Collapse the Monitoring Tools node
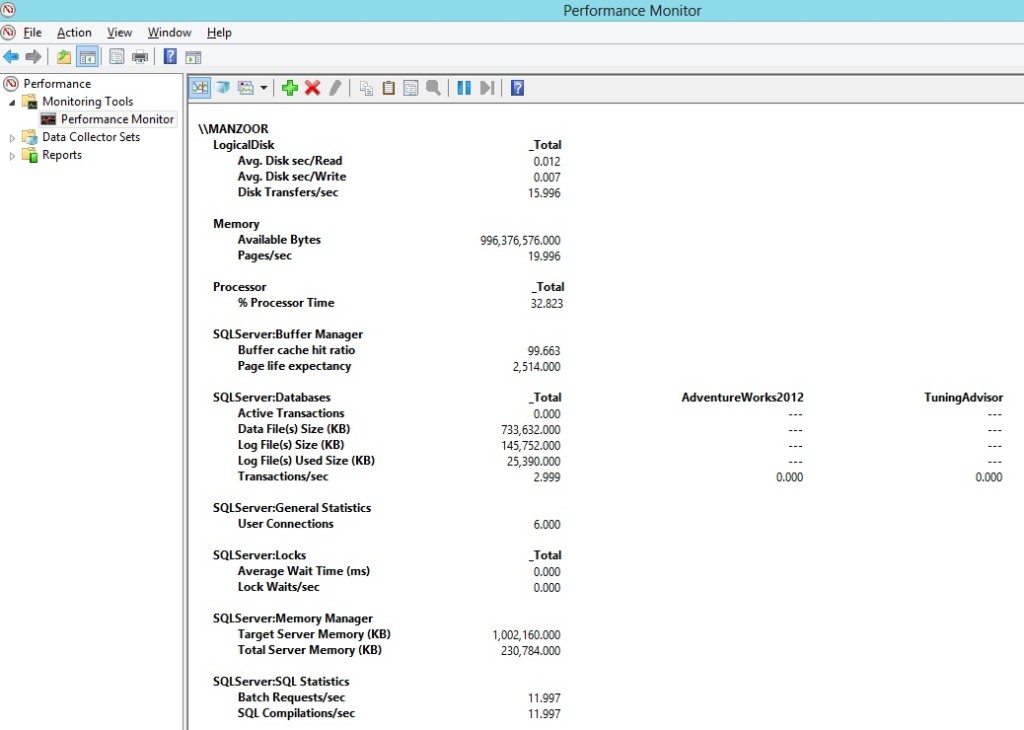 click(12, 102)
